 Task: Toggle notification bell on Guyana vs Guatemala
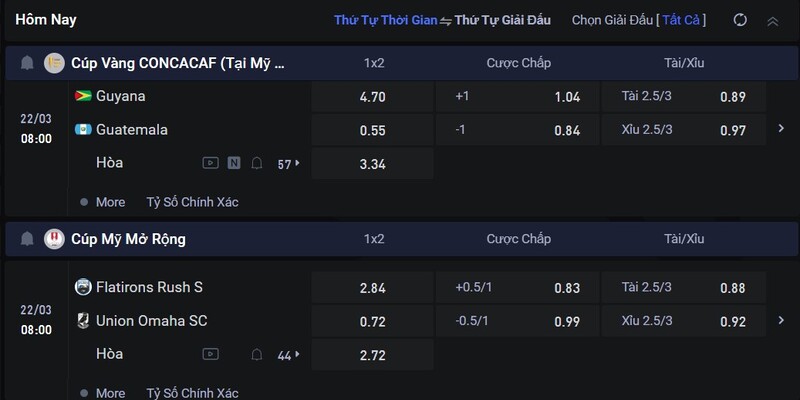click(x=257, y=163)
